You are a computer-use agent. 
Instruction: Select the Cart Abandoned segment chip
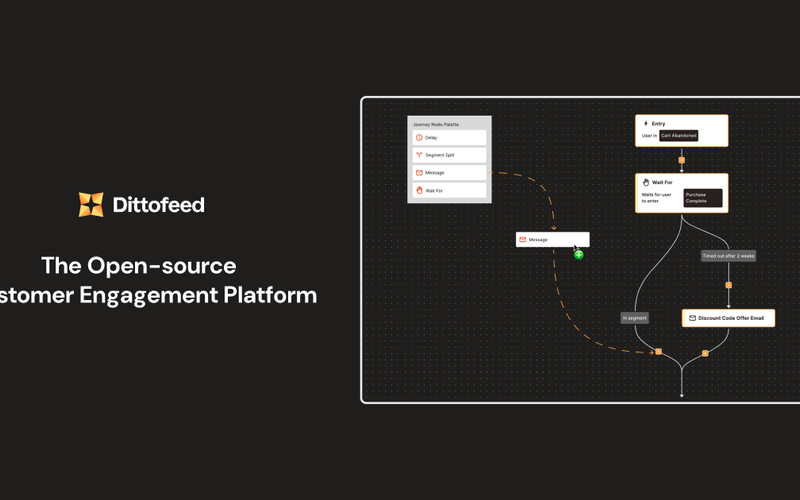(679, 136)
